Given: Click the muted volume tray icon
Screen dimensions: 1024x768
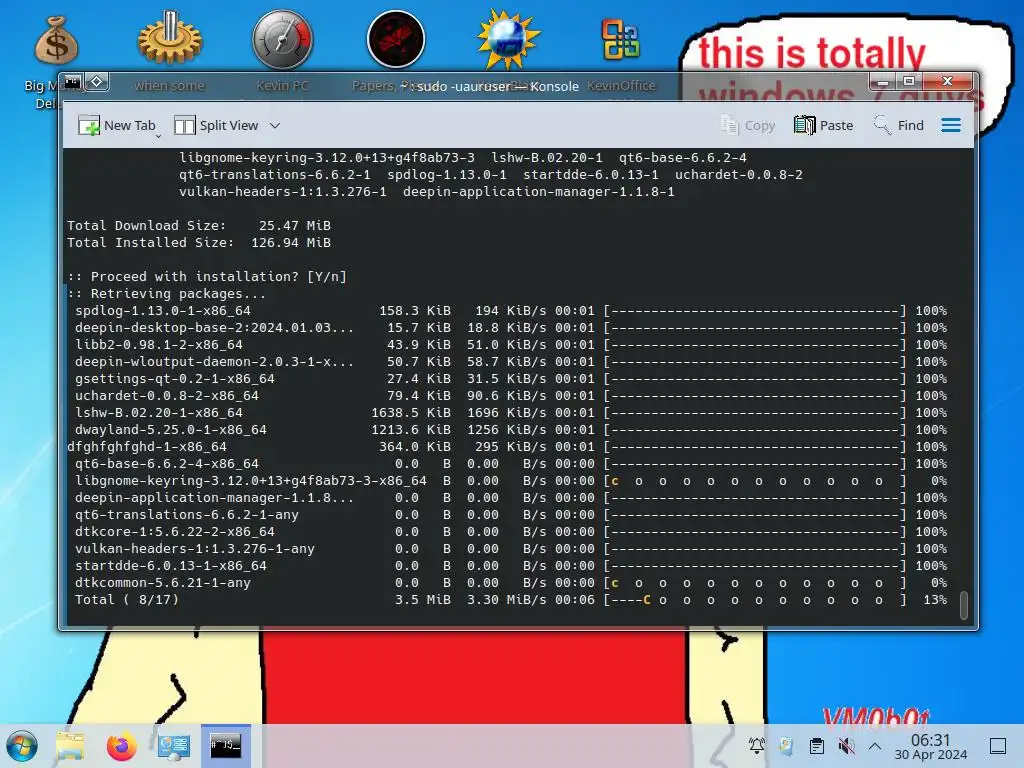Looking at the screenshot, I should coord(846,745).
